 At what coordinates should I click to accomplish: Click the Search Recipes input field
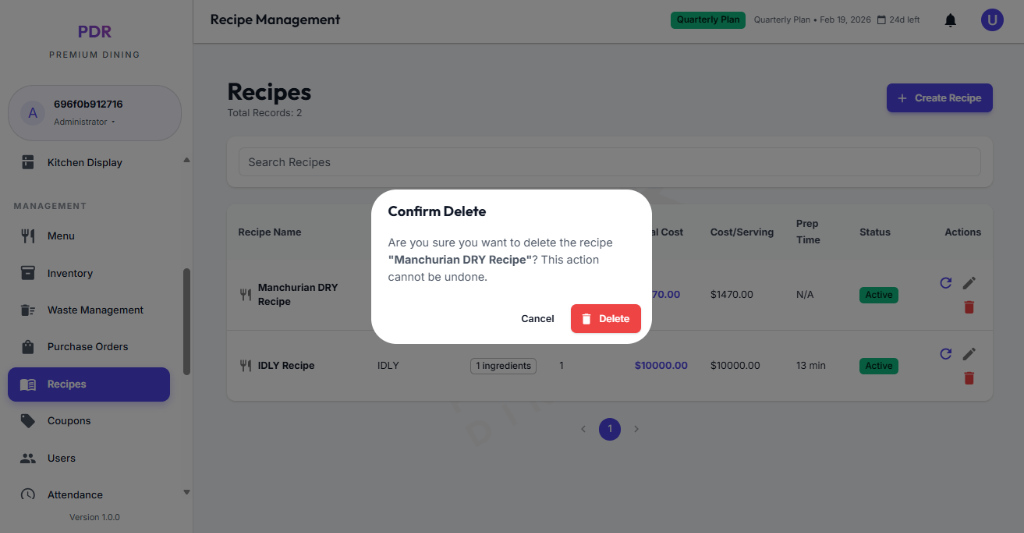pyautogui.click(x=609, y=162)
